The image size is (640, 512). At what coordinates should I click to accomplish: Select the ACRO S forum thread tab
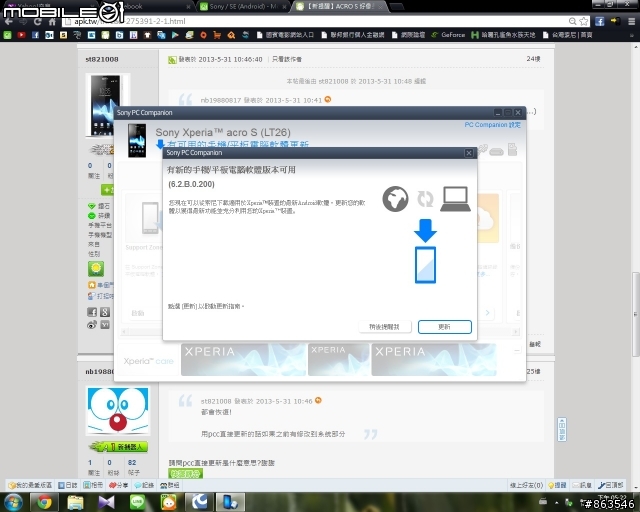340,7
